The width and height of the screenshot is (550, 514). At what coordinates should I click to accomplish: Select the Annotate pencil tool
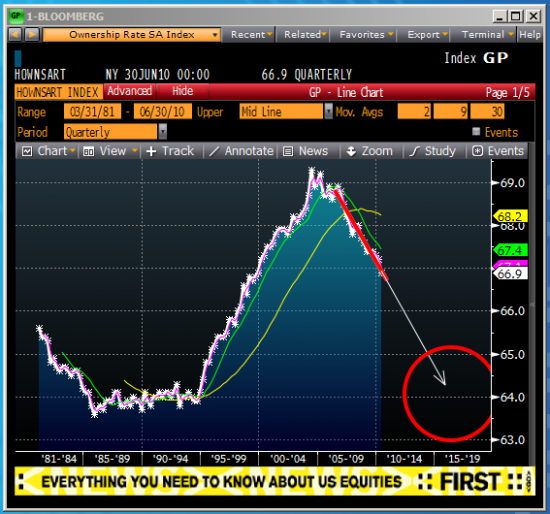click(x=214, y=151)
